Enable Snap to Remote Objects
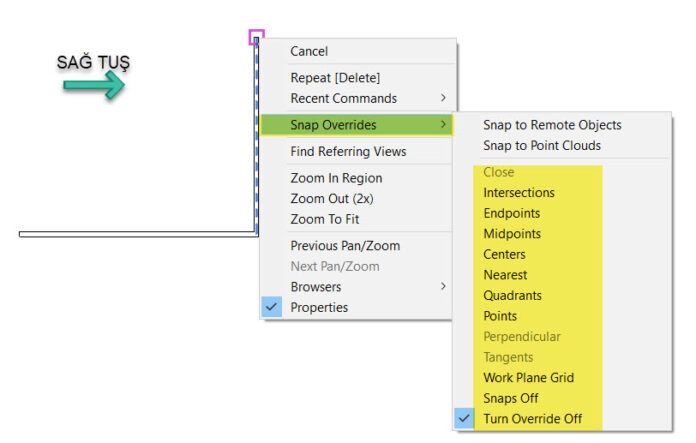Screen dimensions: 696x443 552,125
